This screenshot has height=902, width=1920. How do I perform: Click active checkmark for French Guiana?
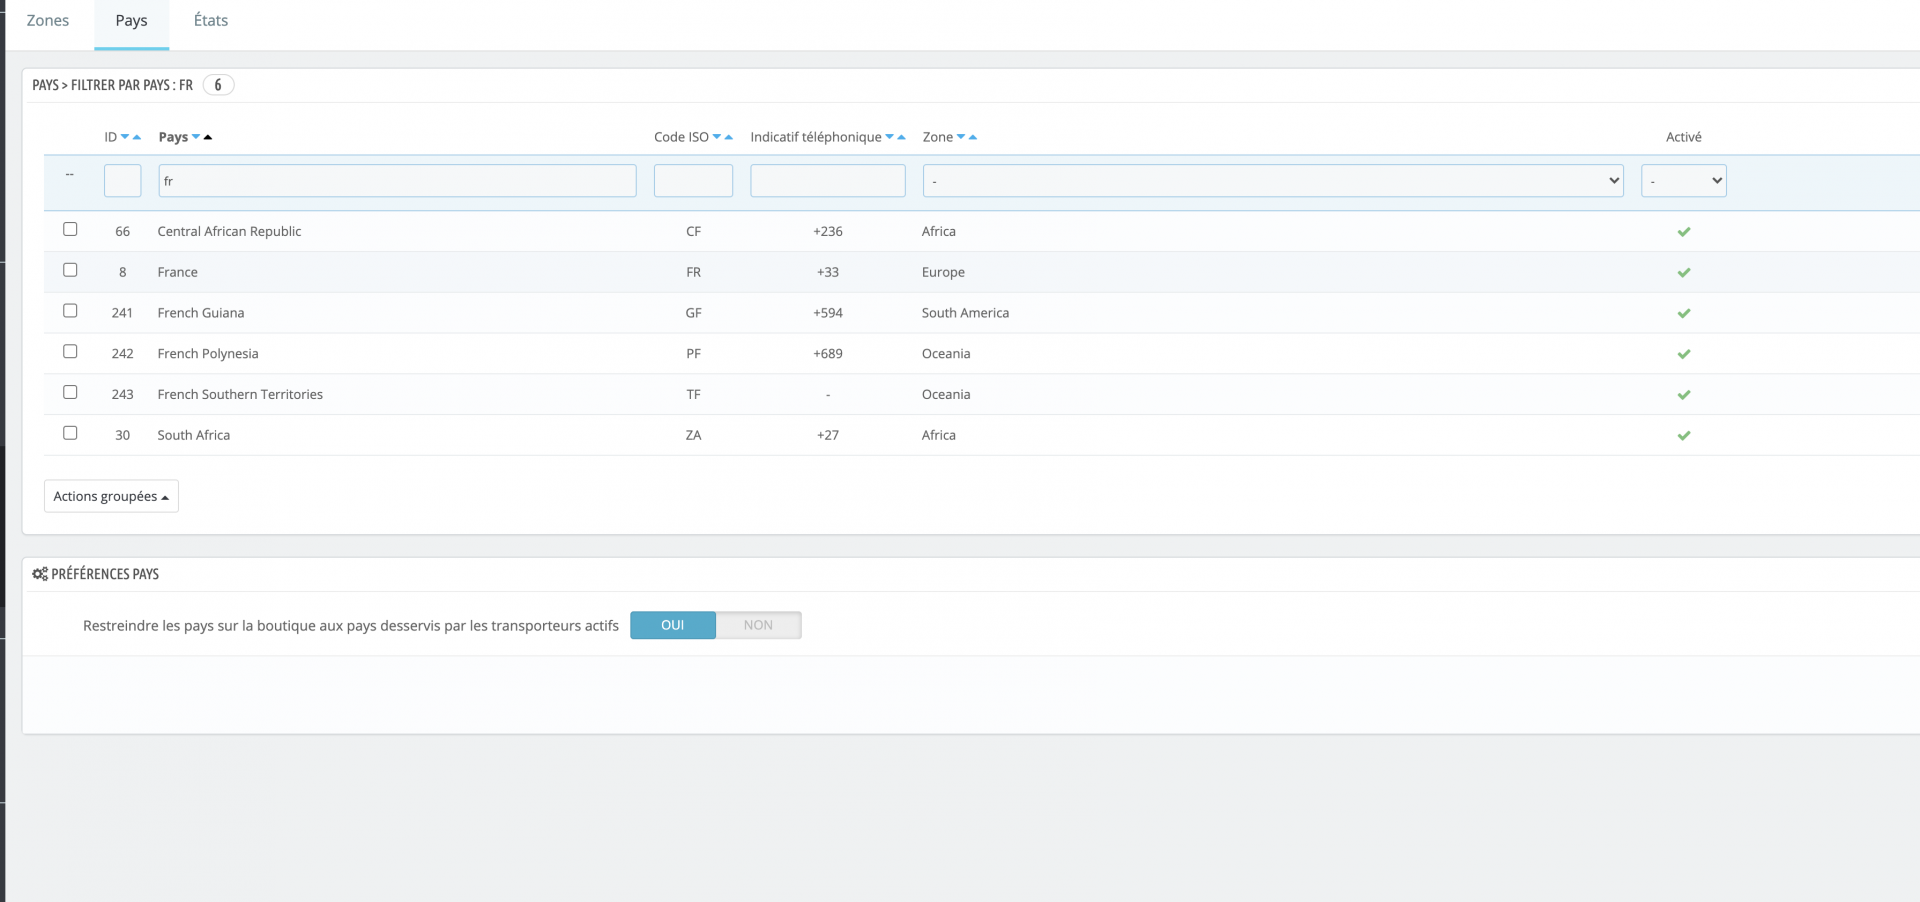(1684, 313)
